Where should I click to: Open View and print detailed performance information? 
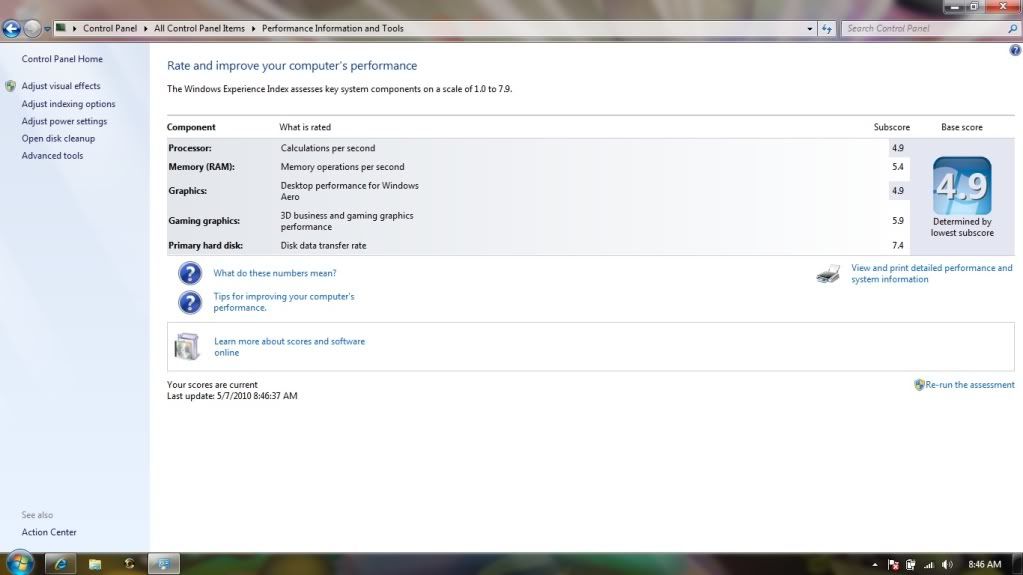tap(932, 273)
